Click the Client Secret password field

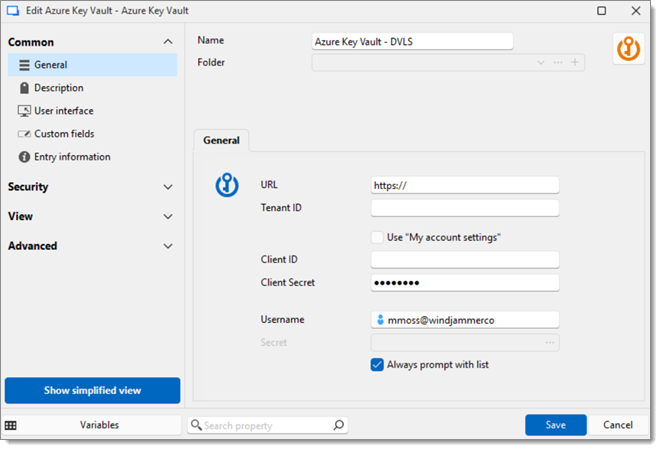[x=465, y=283]
